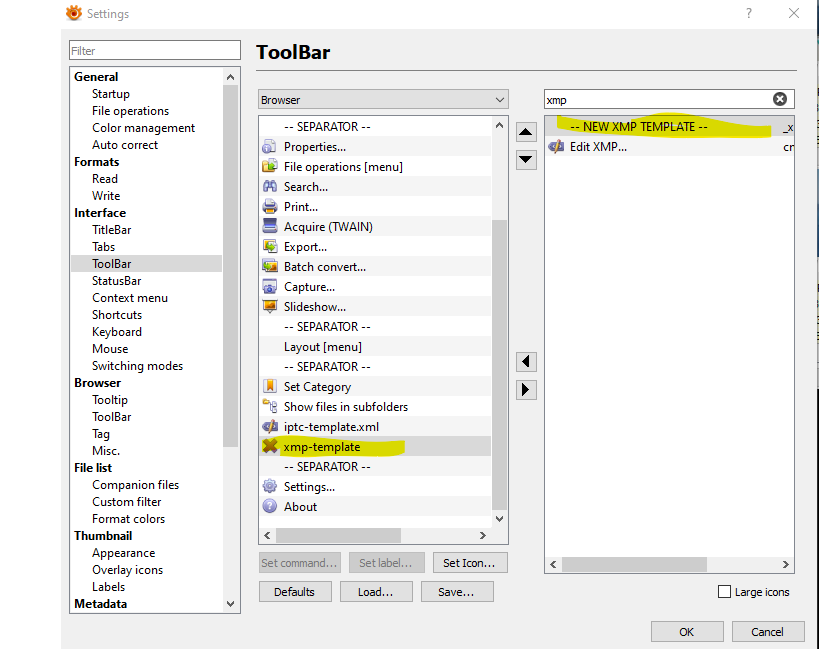Screen dimensions: 819x649
Task: Open Color management settings
Action: [x=143, y=128]
